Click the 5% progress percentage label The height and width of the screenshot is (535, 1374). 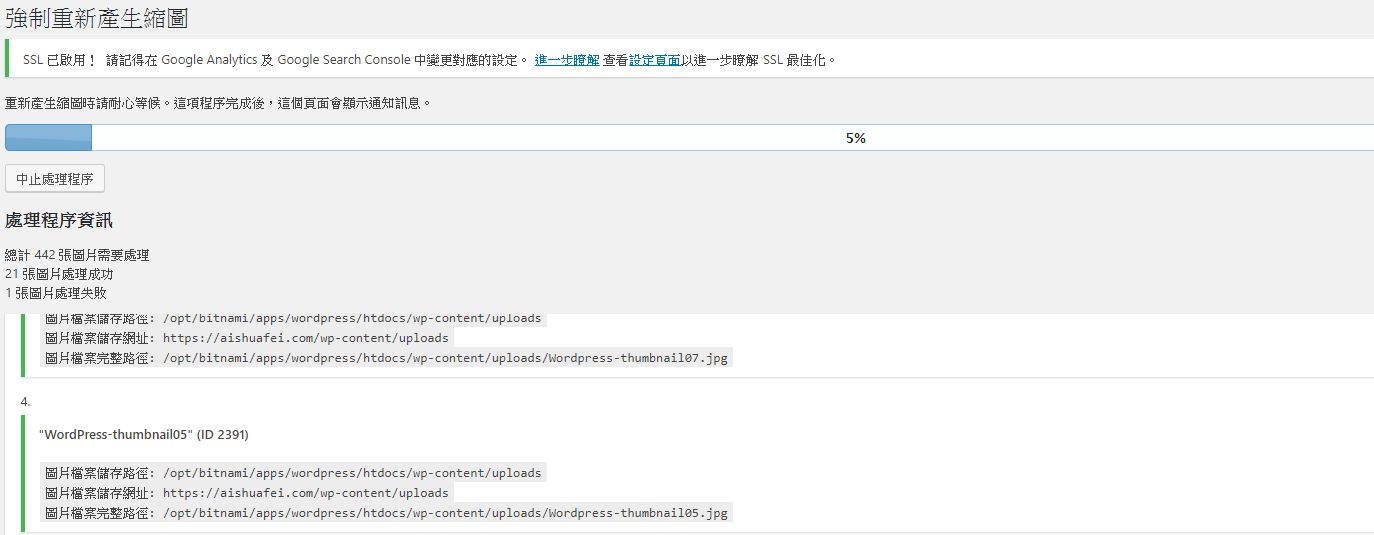[855, 138]
